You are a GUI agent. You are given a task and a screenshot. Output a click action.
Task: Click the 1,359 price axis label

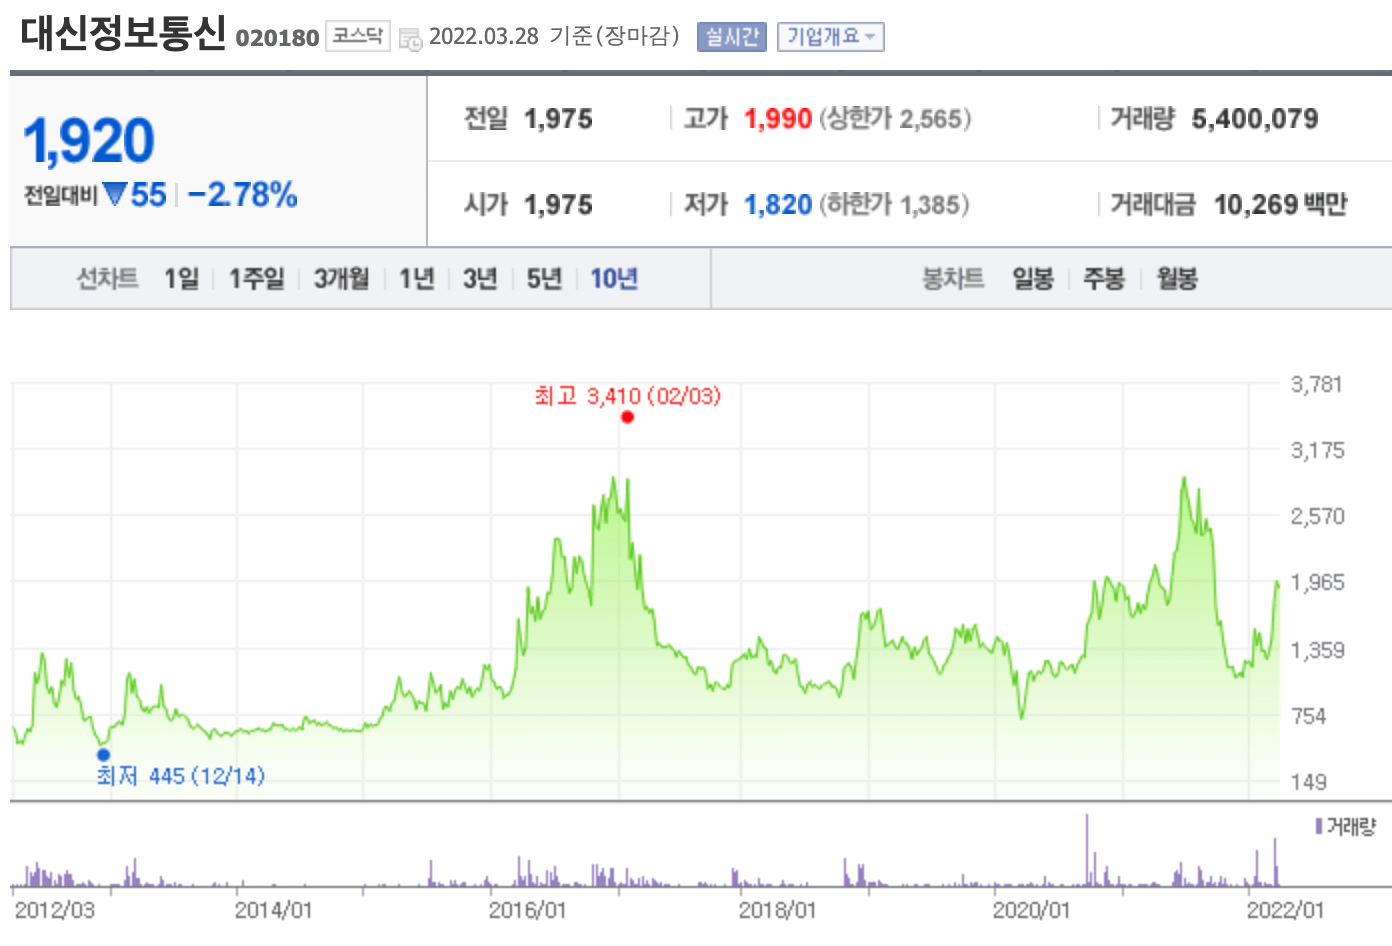pyautogui.click(x=1317, y=650)
